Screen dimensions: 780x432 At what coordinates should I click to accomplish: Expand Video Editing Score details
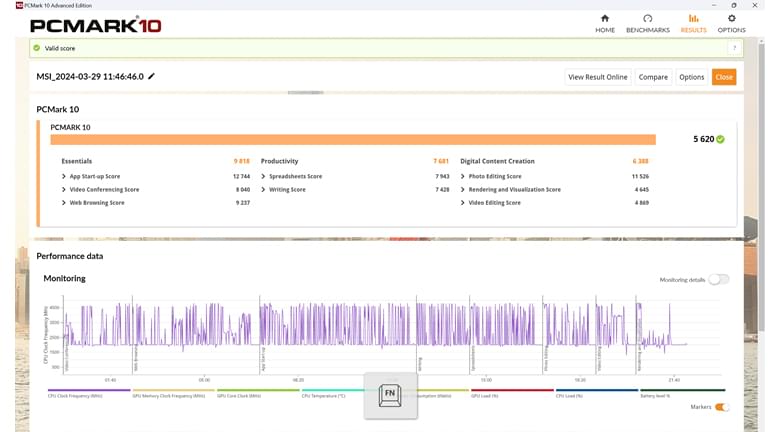click(x=463, y=203)
